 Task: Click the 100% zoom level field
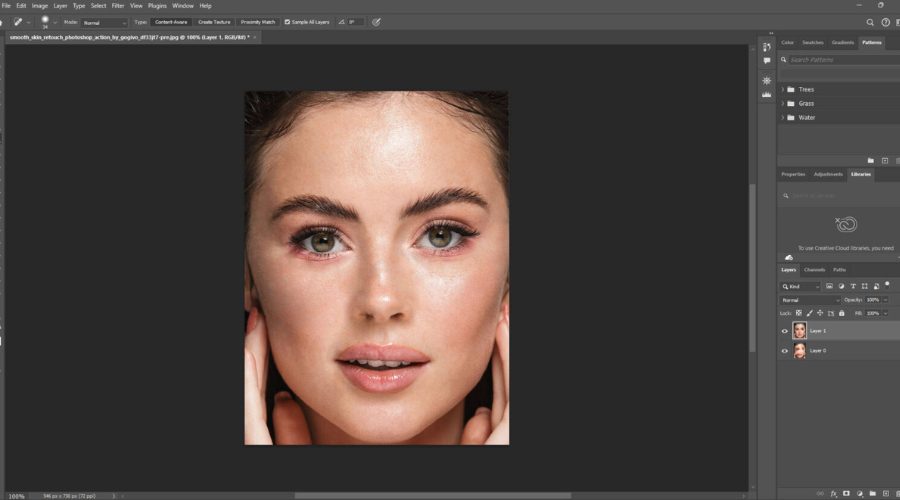point(17,496)
